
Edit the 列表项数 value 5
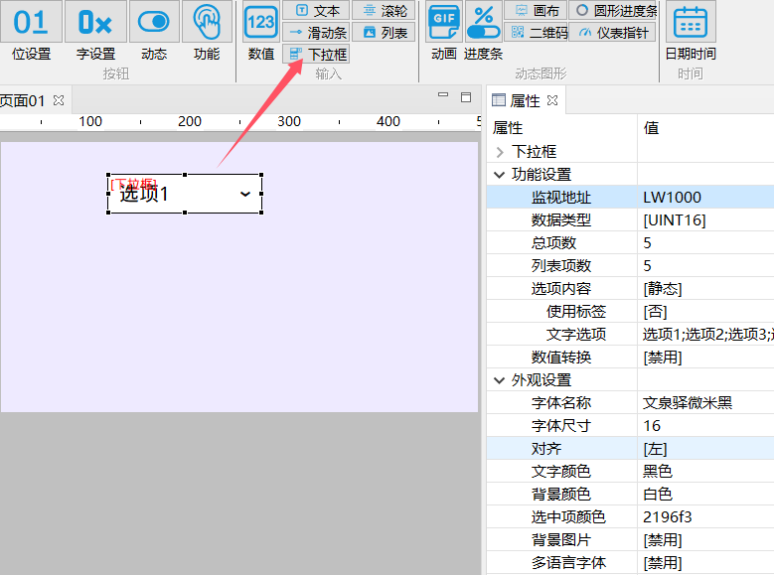[706, 266]
